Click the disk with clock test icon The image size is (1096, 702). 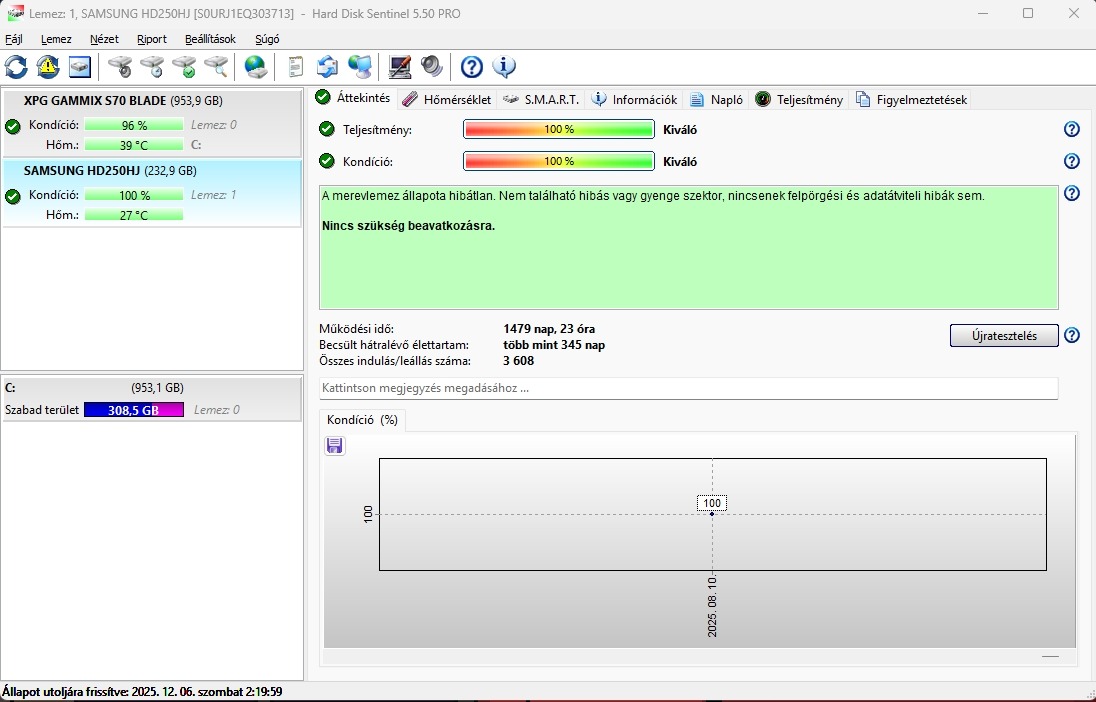tap(152, 66)
